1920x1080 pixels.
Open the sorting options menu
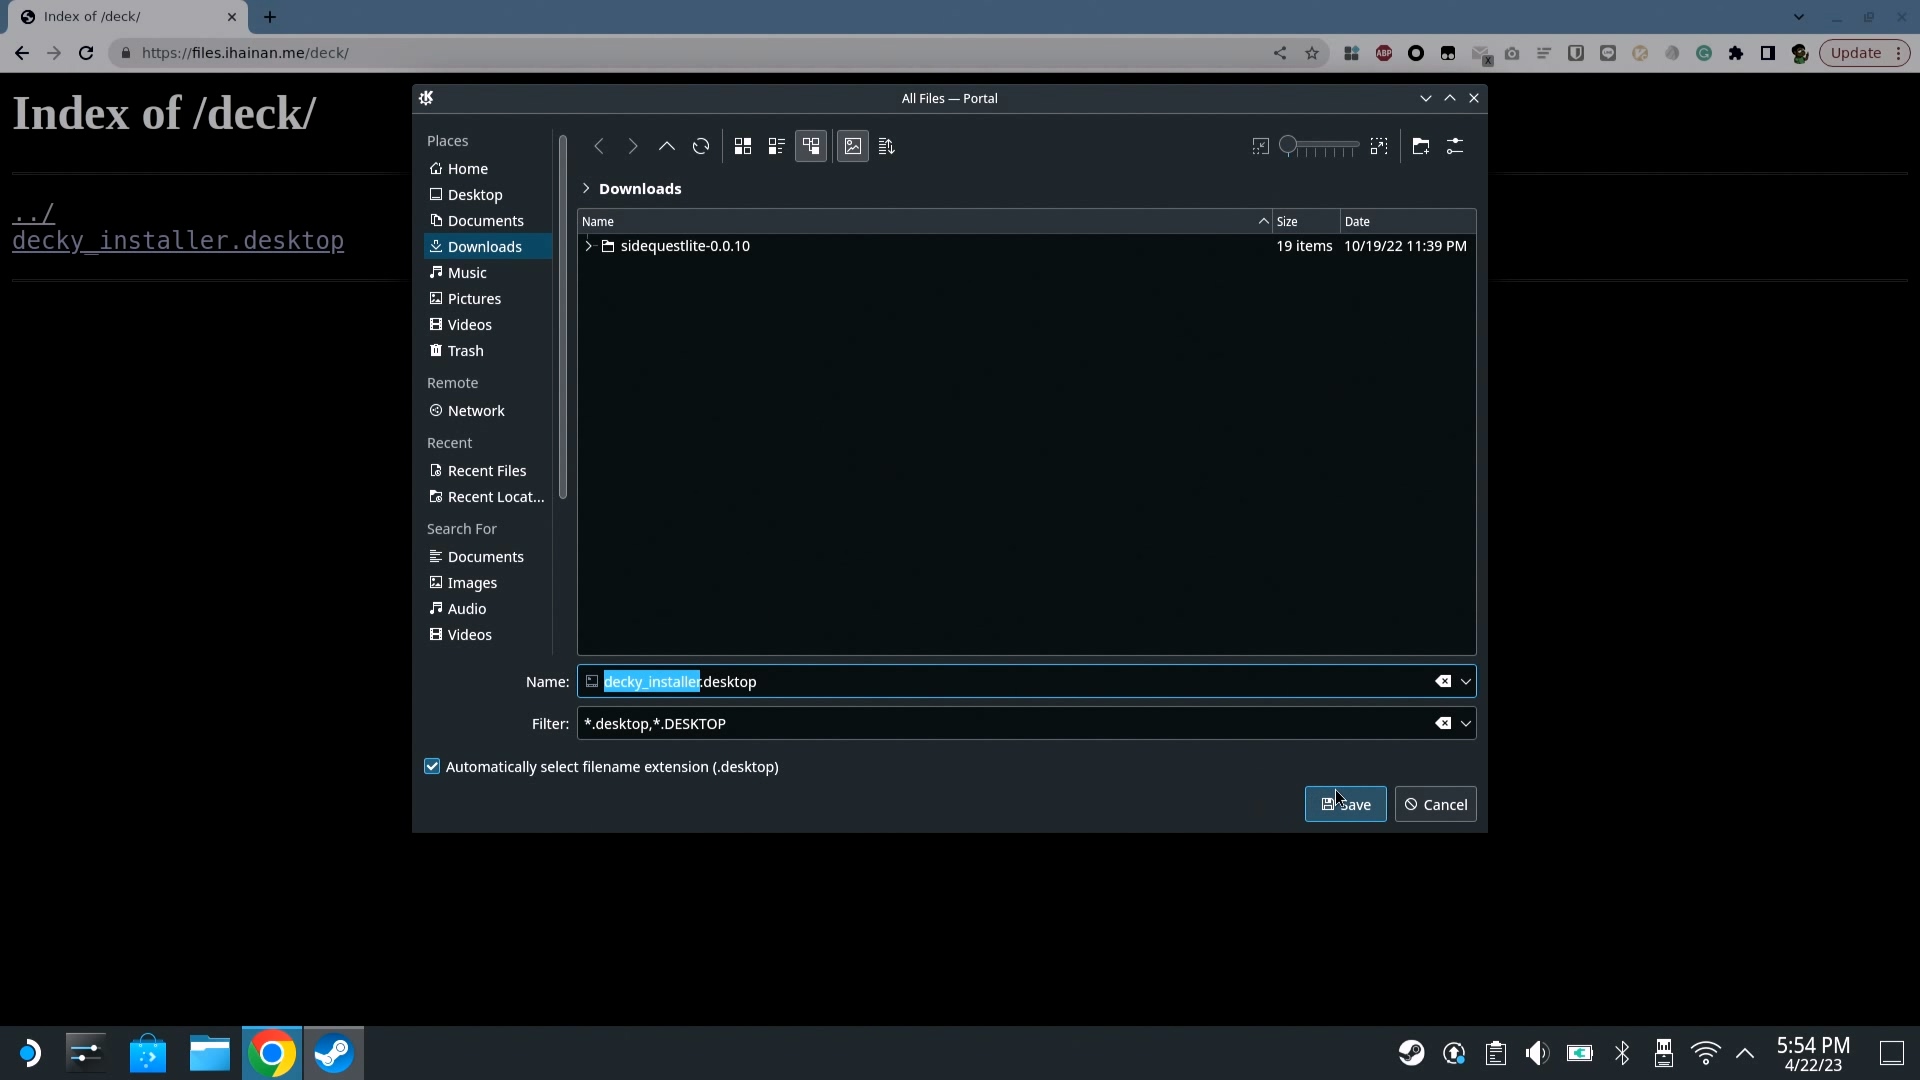pyautogui.click(x=886, y=146)
